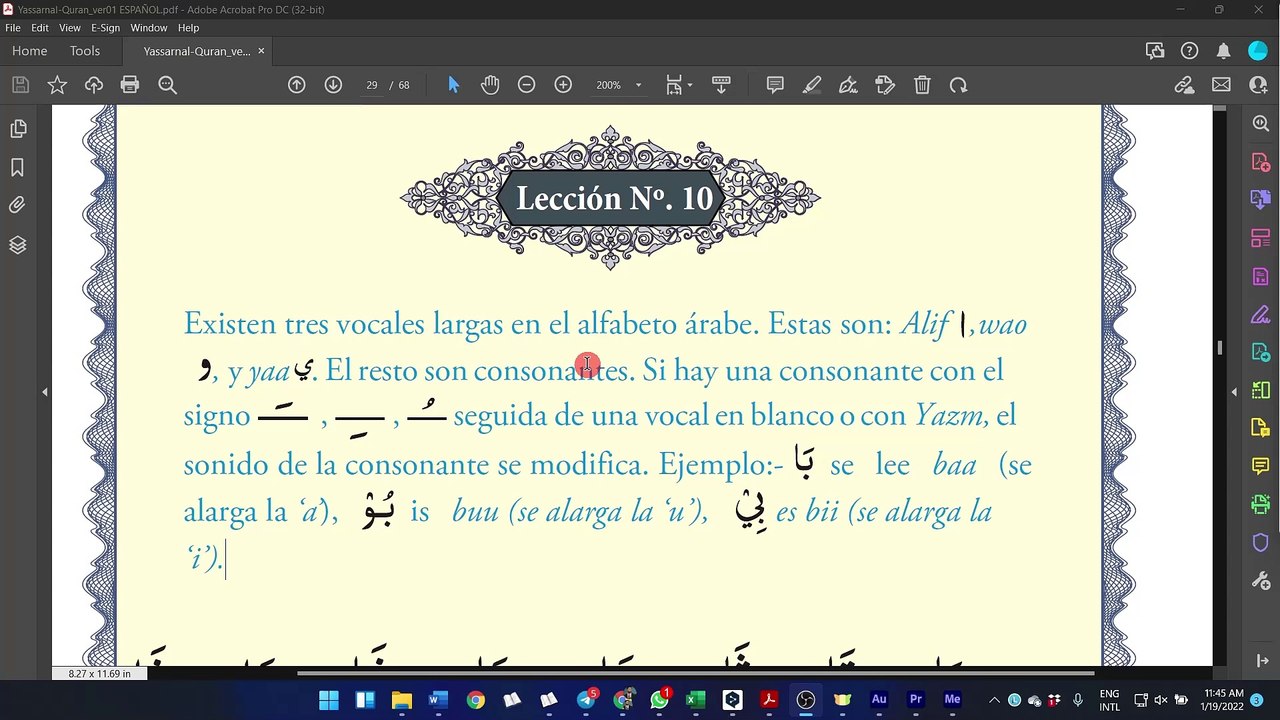
Task: Zoom out with the minus circle
Action: (526, 85)
